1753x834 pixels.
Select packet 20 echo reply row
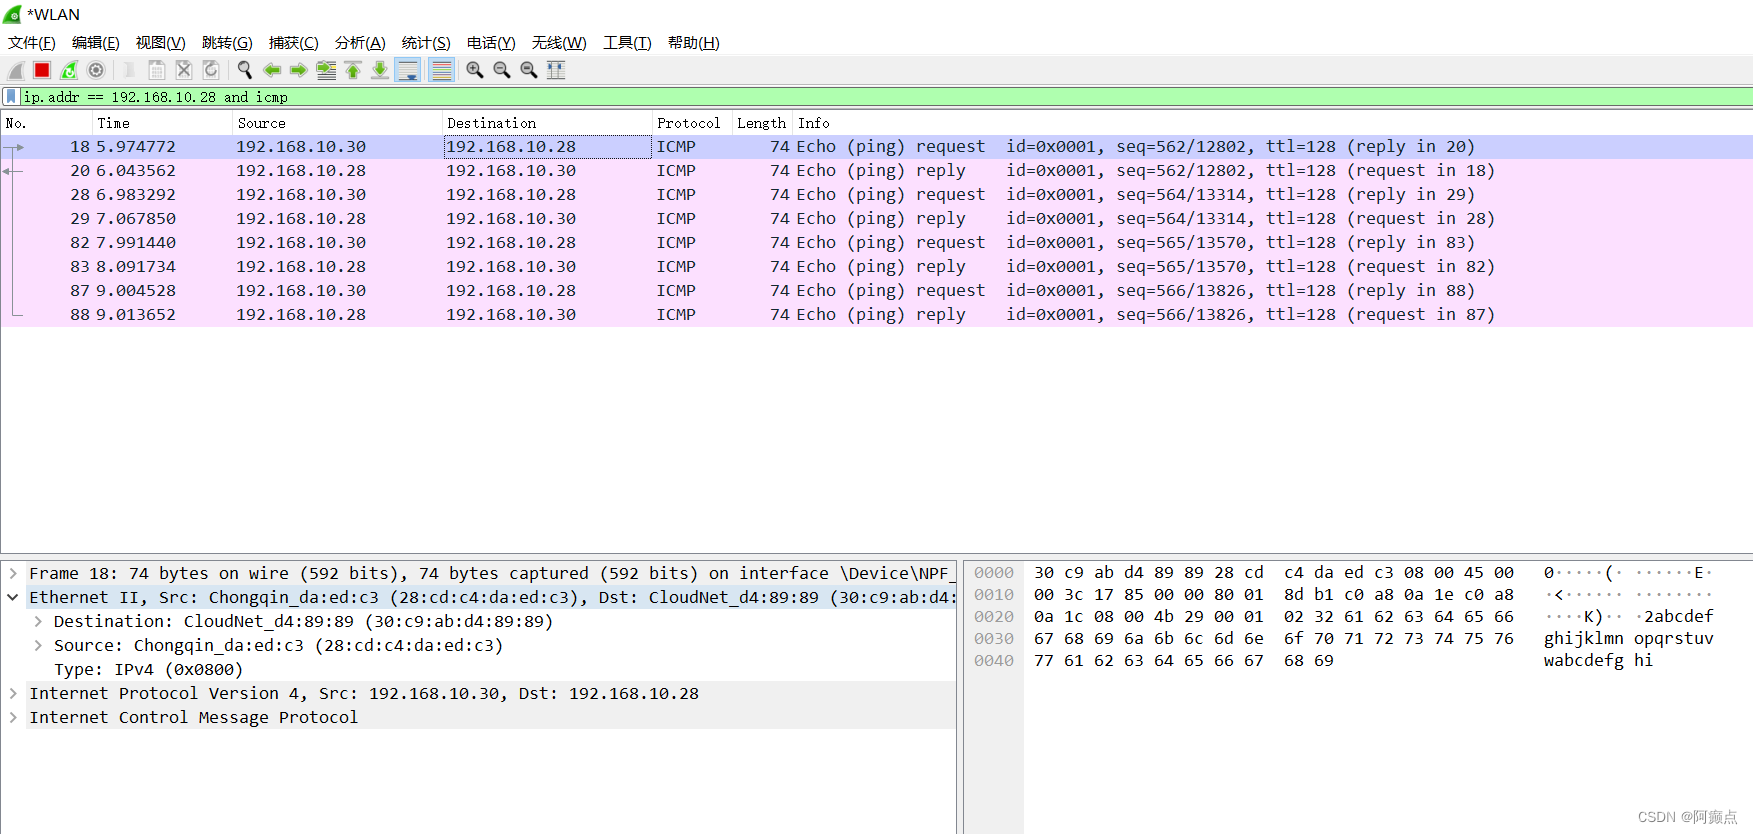tap(876, 171)
